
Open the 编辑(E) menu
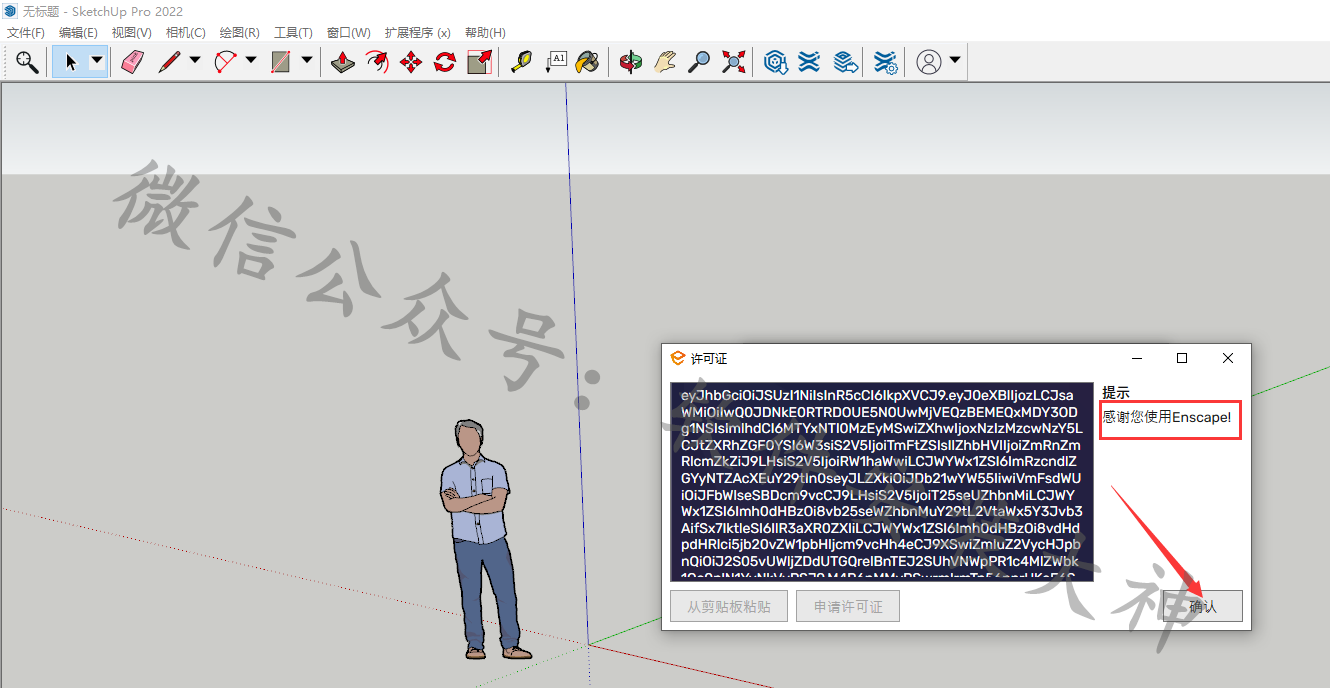(x=78, y=33)
